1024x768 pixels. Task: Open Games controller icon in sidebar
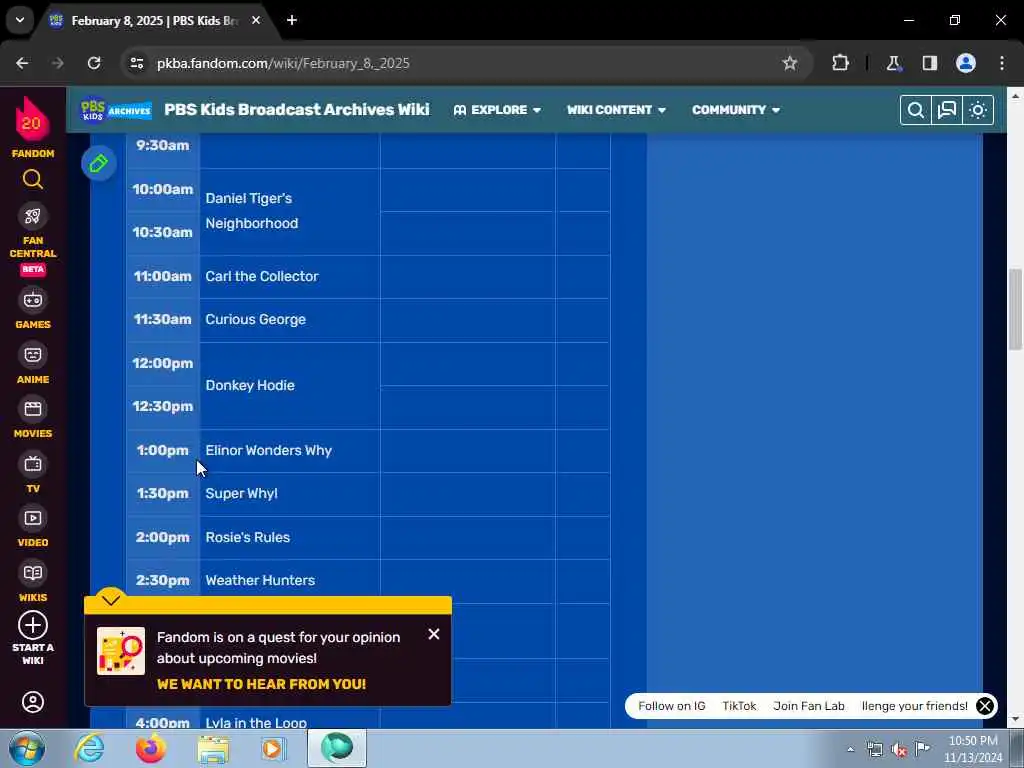coord(33,300)
